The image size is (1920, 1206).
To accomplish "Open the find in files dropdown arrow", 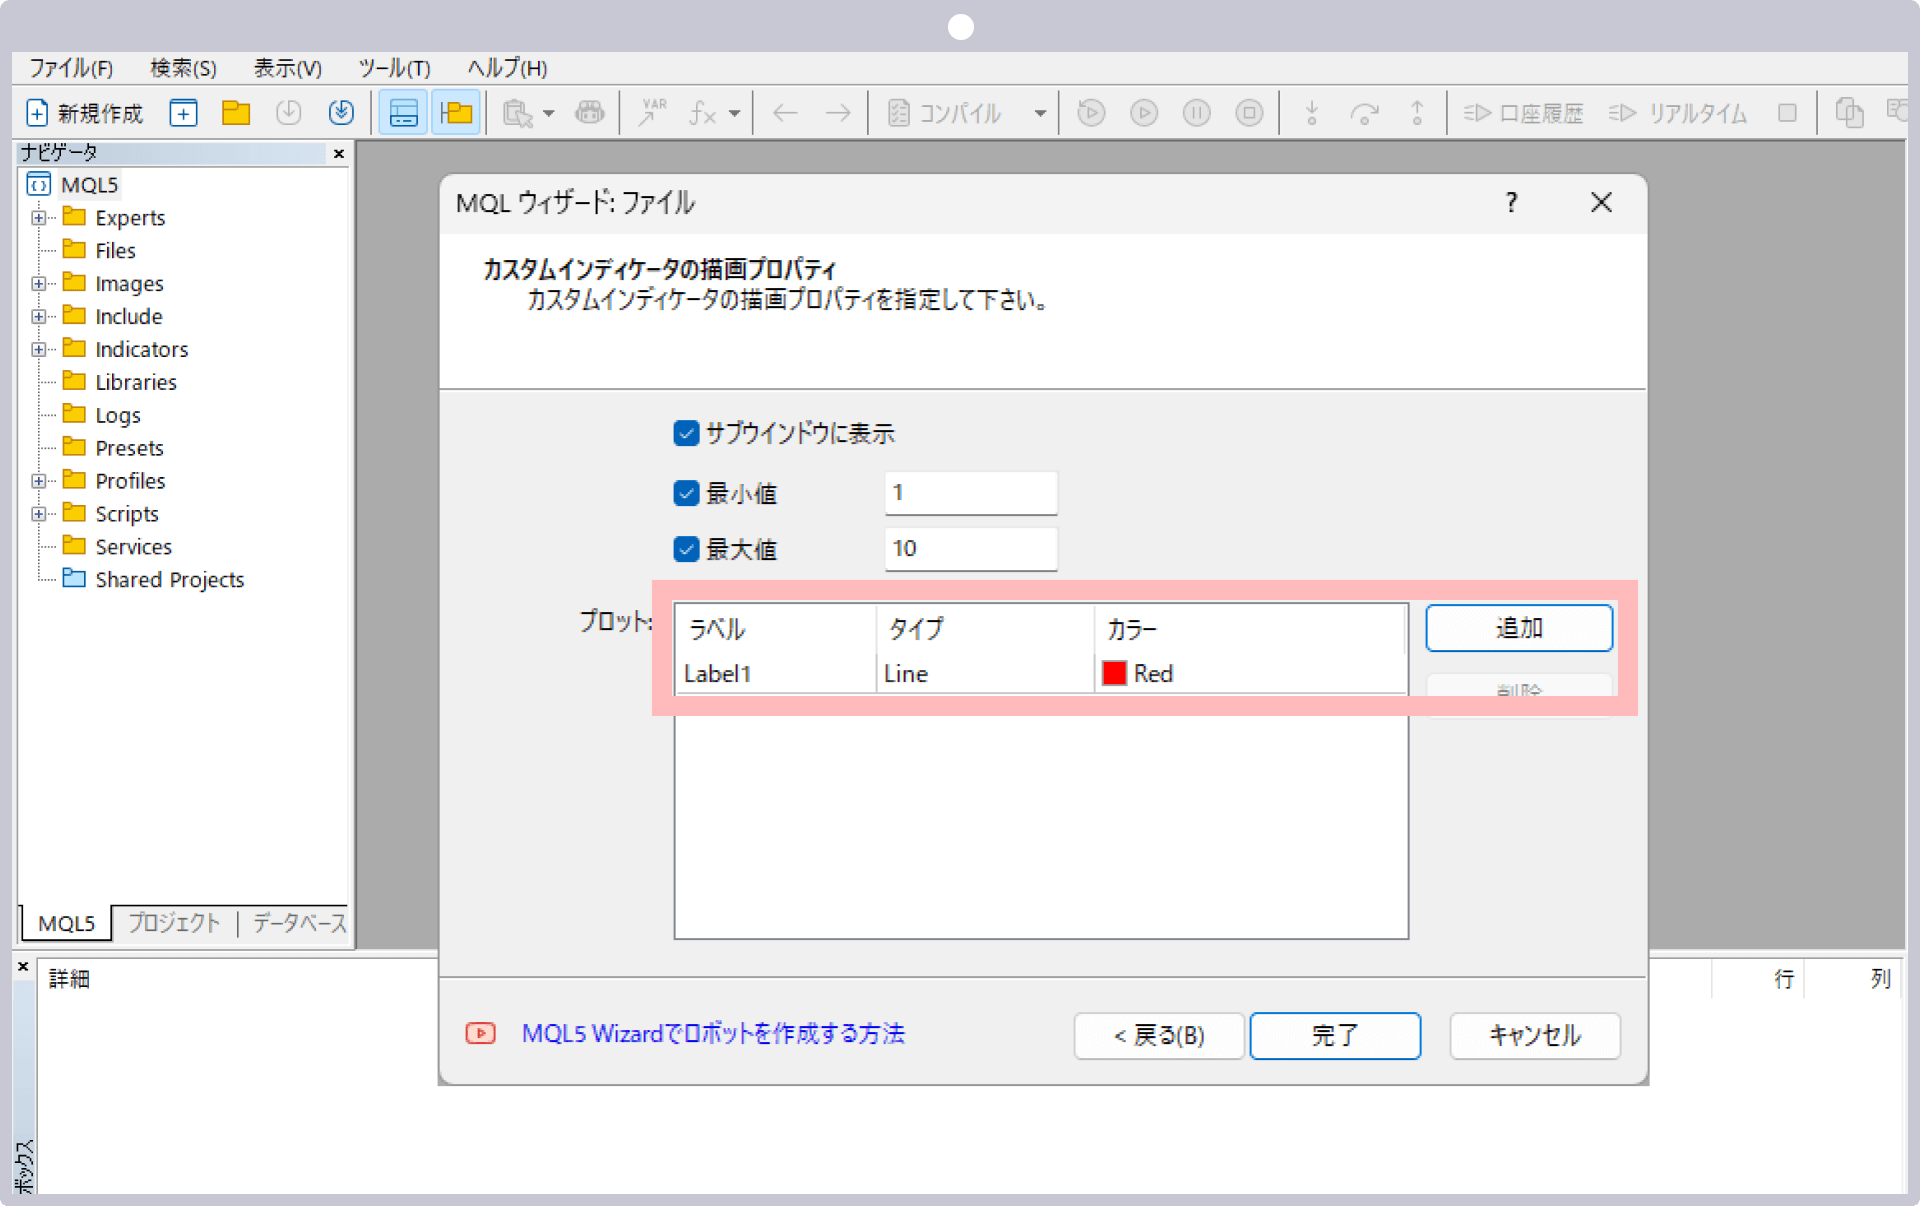I will click(549, 113).
